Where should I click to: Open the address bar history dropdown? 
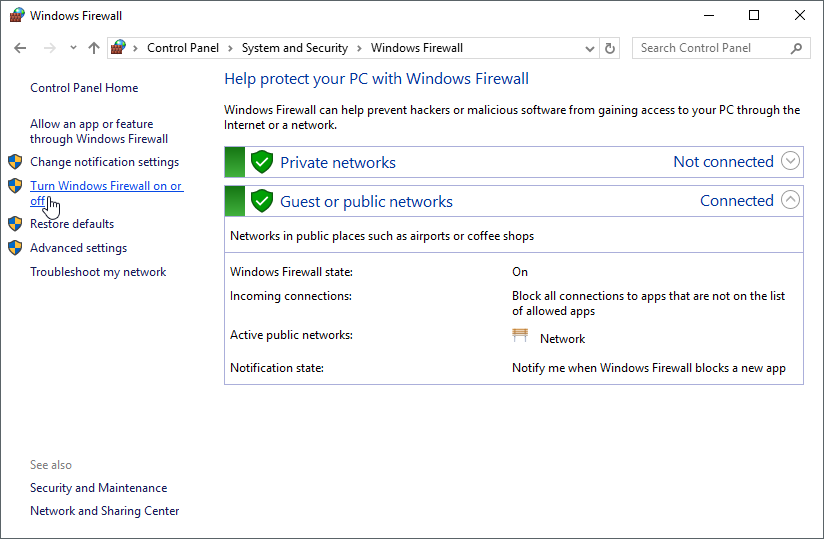tap(590, 48)
